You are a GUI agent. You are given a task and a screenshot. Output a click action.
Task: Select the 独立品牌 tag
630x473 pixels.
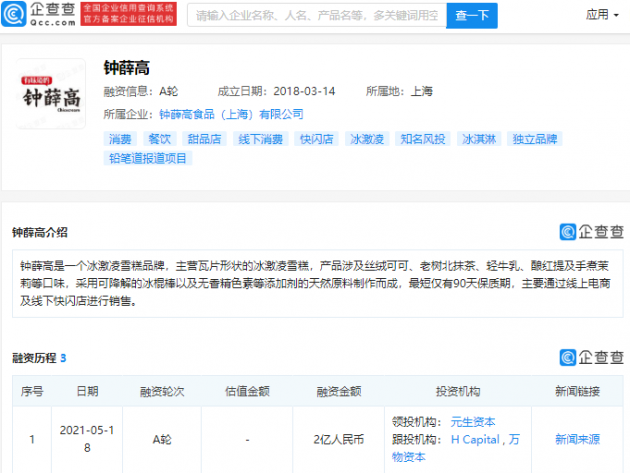click(x=534, y=139)
